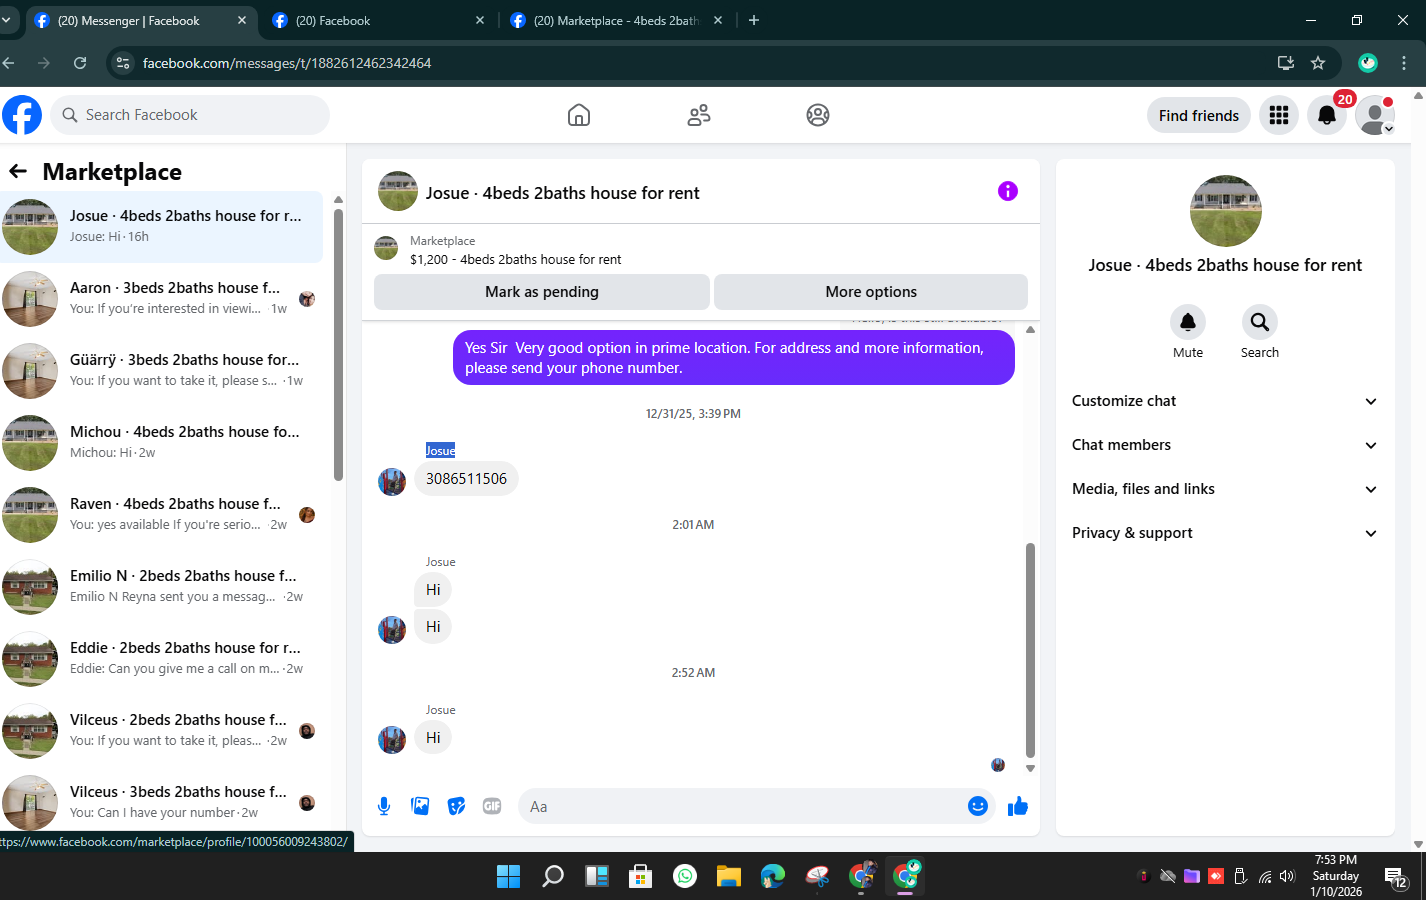The height and width of the screenshot is (900, 1426).
Task: Click the large house thumbnail in info panel
Action: click(x=1226, y=211)
